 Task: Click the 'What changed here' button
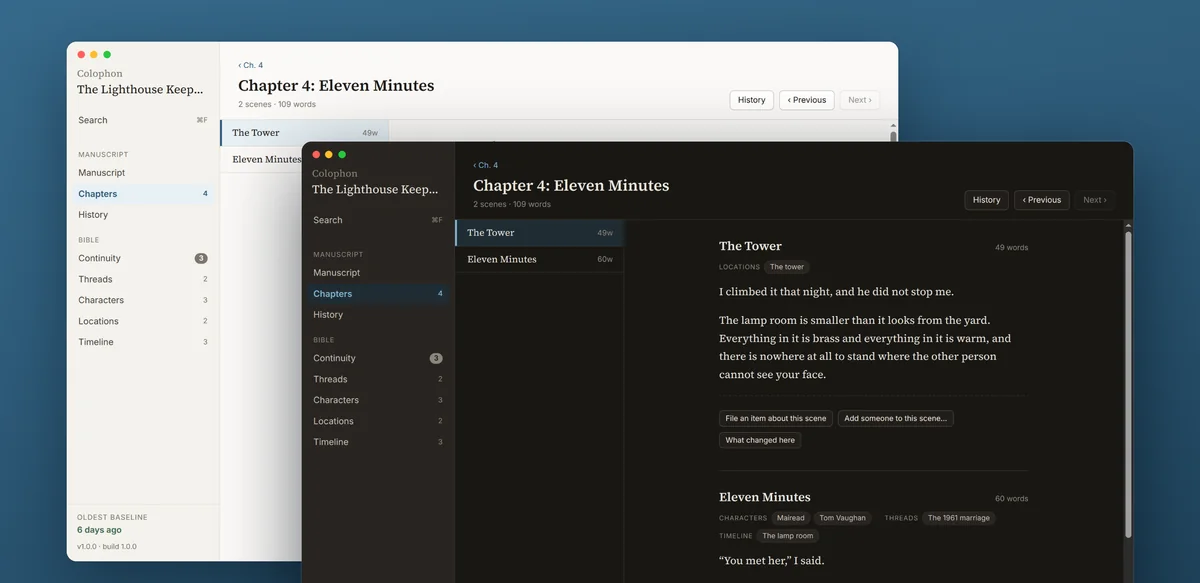[x=760, y=440]
